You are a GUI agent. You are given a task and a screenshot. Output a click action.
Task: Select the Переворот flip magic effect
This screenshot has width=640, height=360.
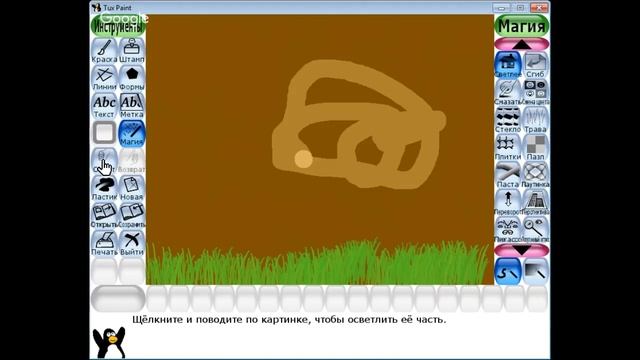click(508, 202)
